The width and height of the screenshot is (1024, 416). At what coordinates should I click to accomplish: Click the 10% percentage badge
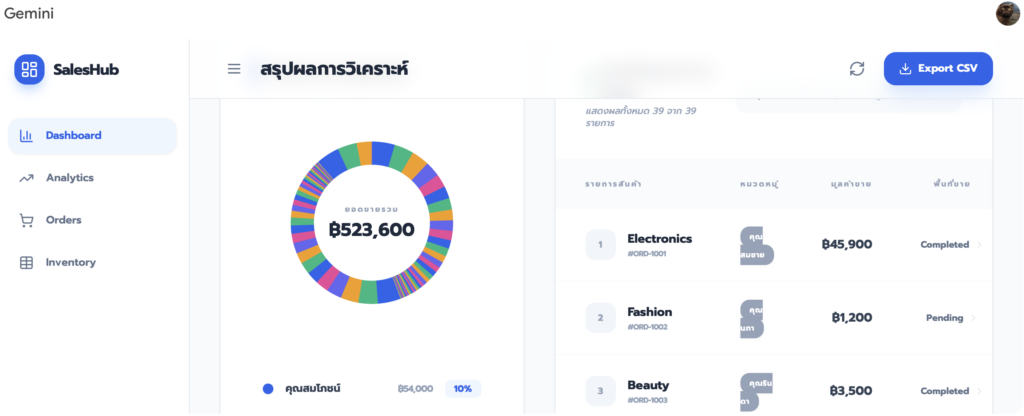[x=463, y=389]
